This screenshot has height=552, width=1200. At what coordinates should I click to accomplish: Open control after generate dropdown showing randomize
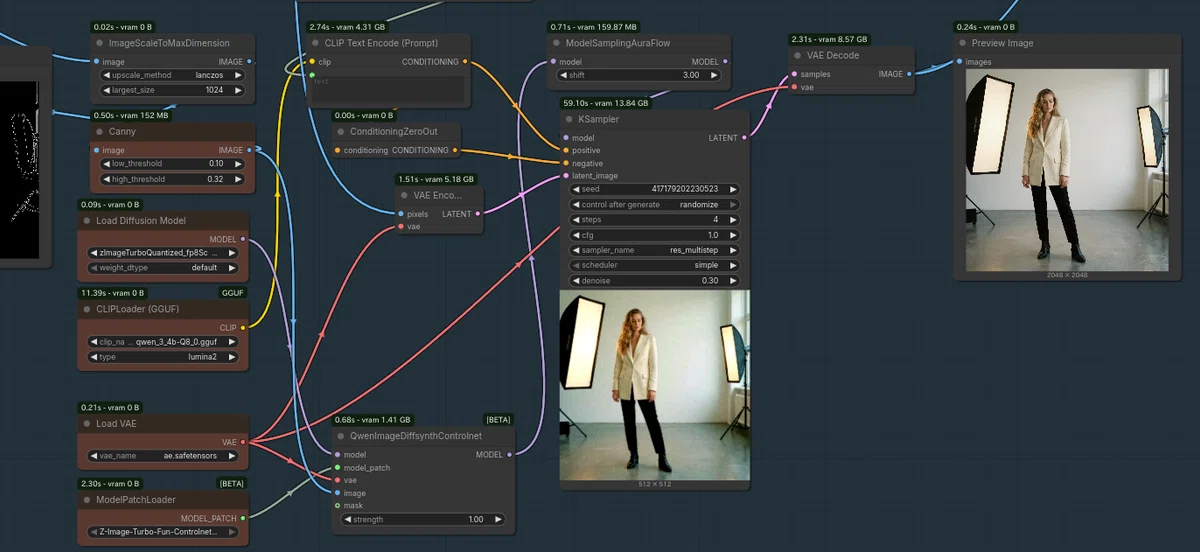pyautogui.click(x=654, y=204)
